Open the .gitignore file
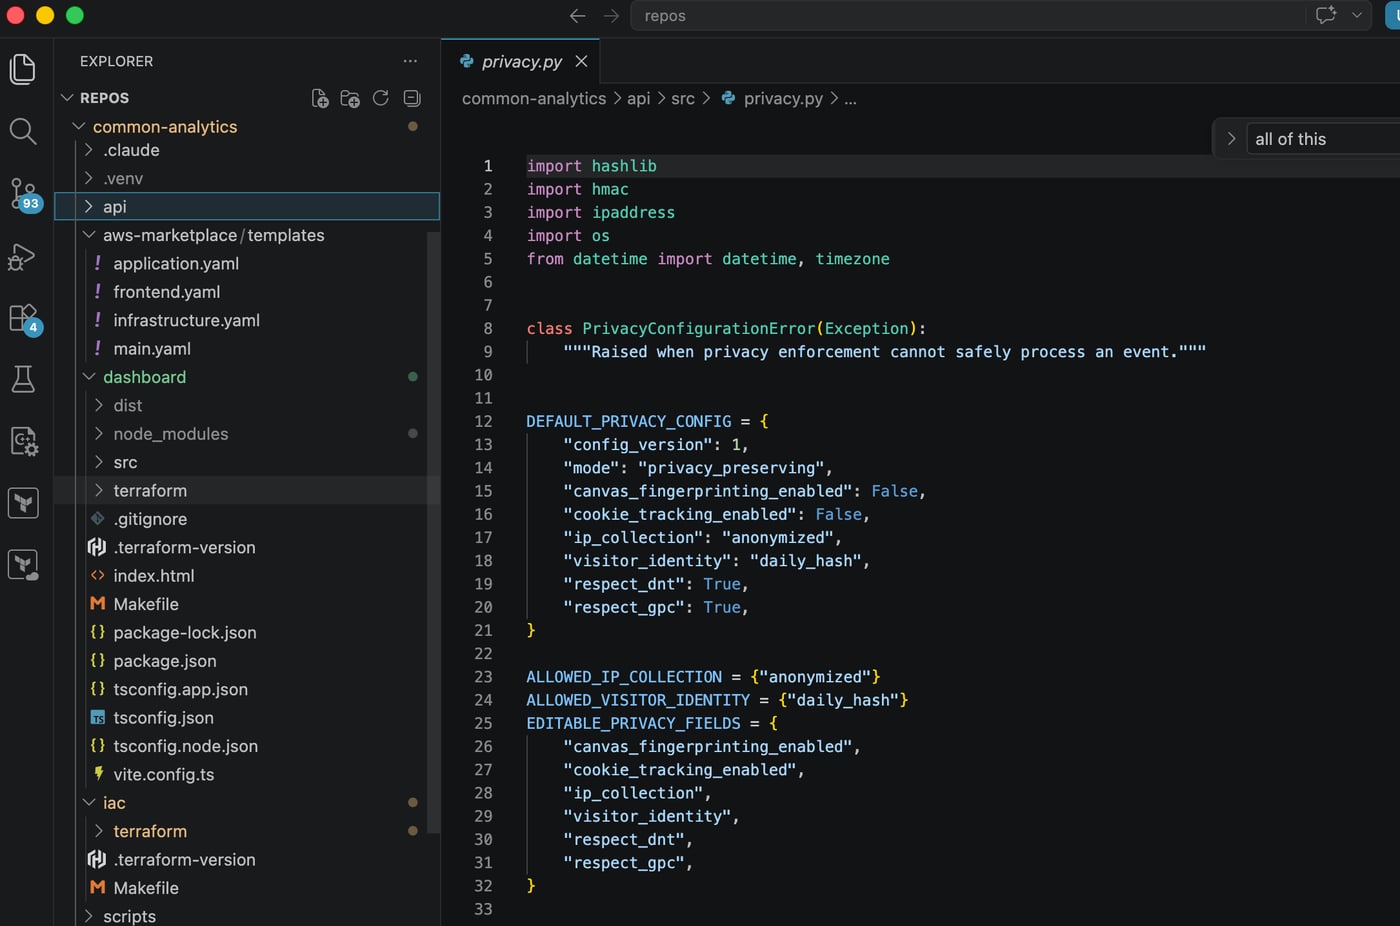The width and height of the screenshot is (1400, 926). click(x=150, y=519)
